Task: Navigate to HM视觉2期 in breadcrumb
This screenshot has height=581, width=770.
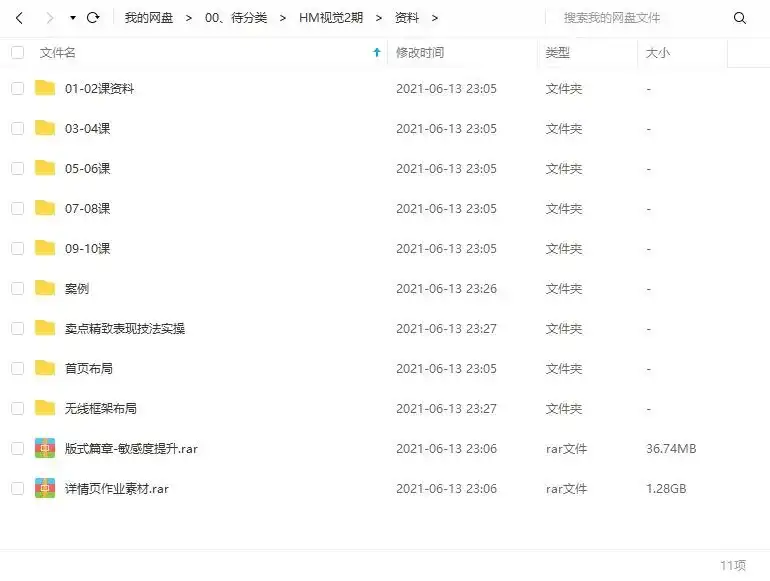Action: point(331,18)
